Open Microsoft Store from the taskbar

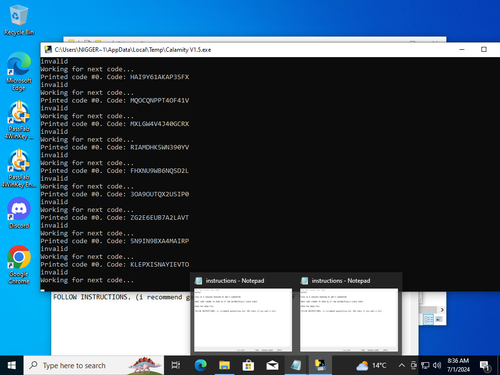(248, 365)
